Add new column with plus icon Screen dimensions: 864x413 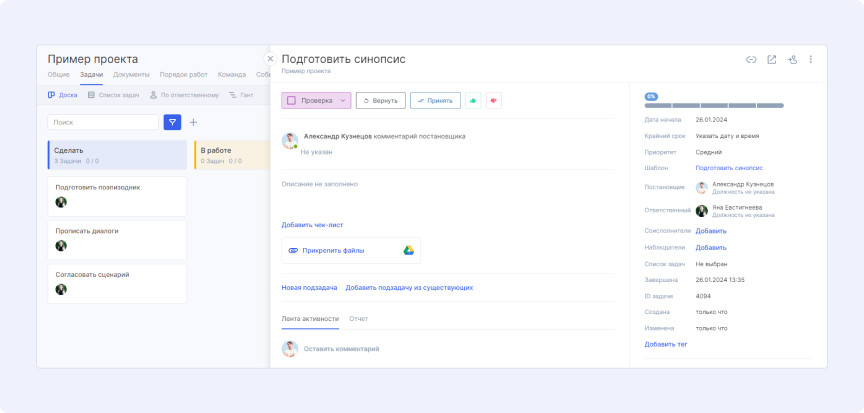(x=193, y=122)
